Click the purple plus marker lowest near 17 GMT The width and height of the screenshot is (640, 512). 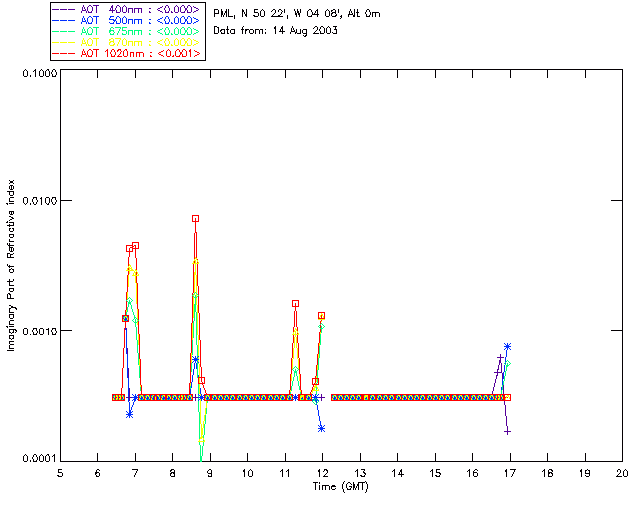point(507,432)
